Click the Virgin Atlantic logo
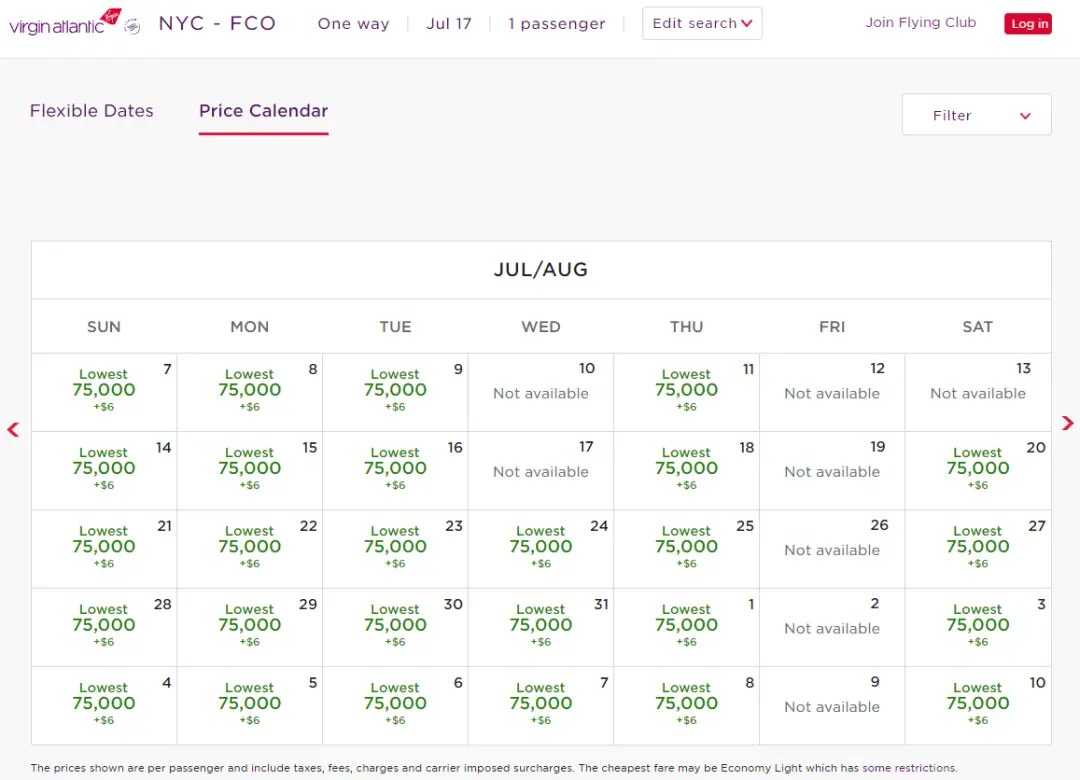1080x780 pixels. click(x=66, y=23)
